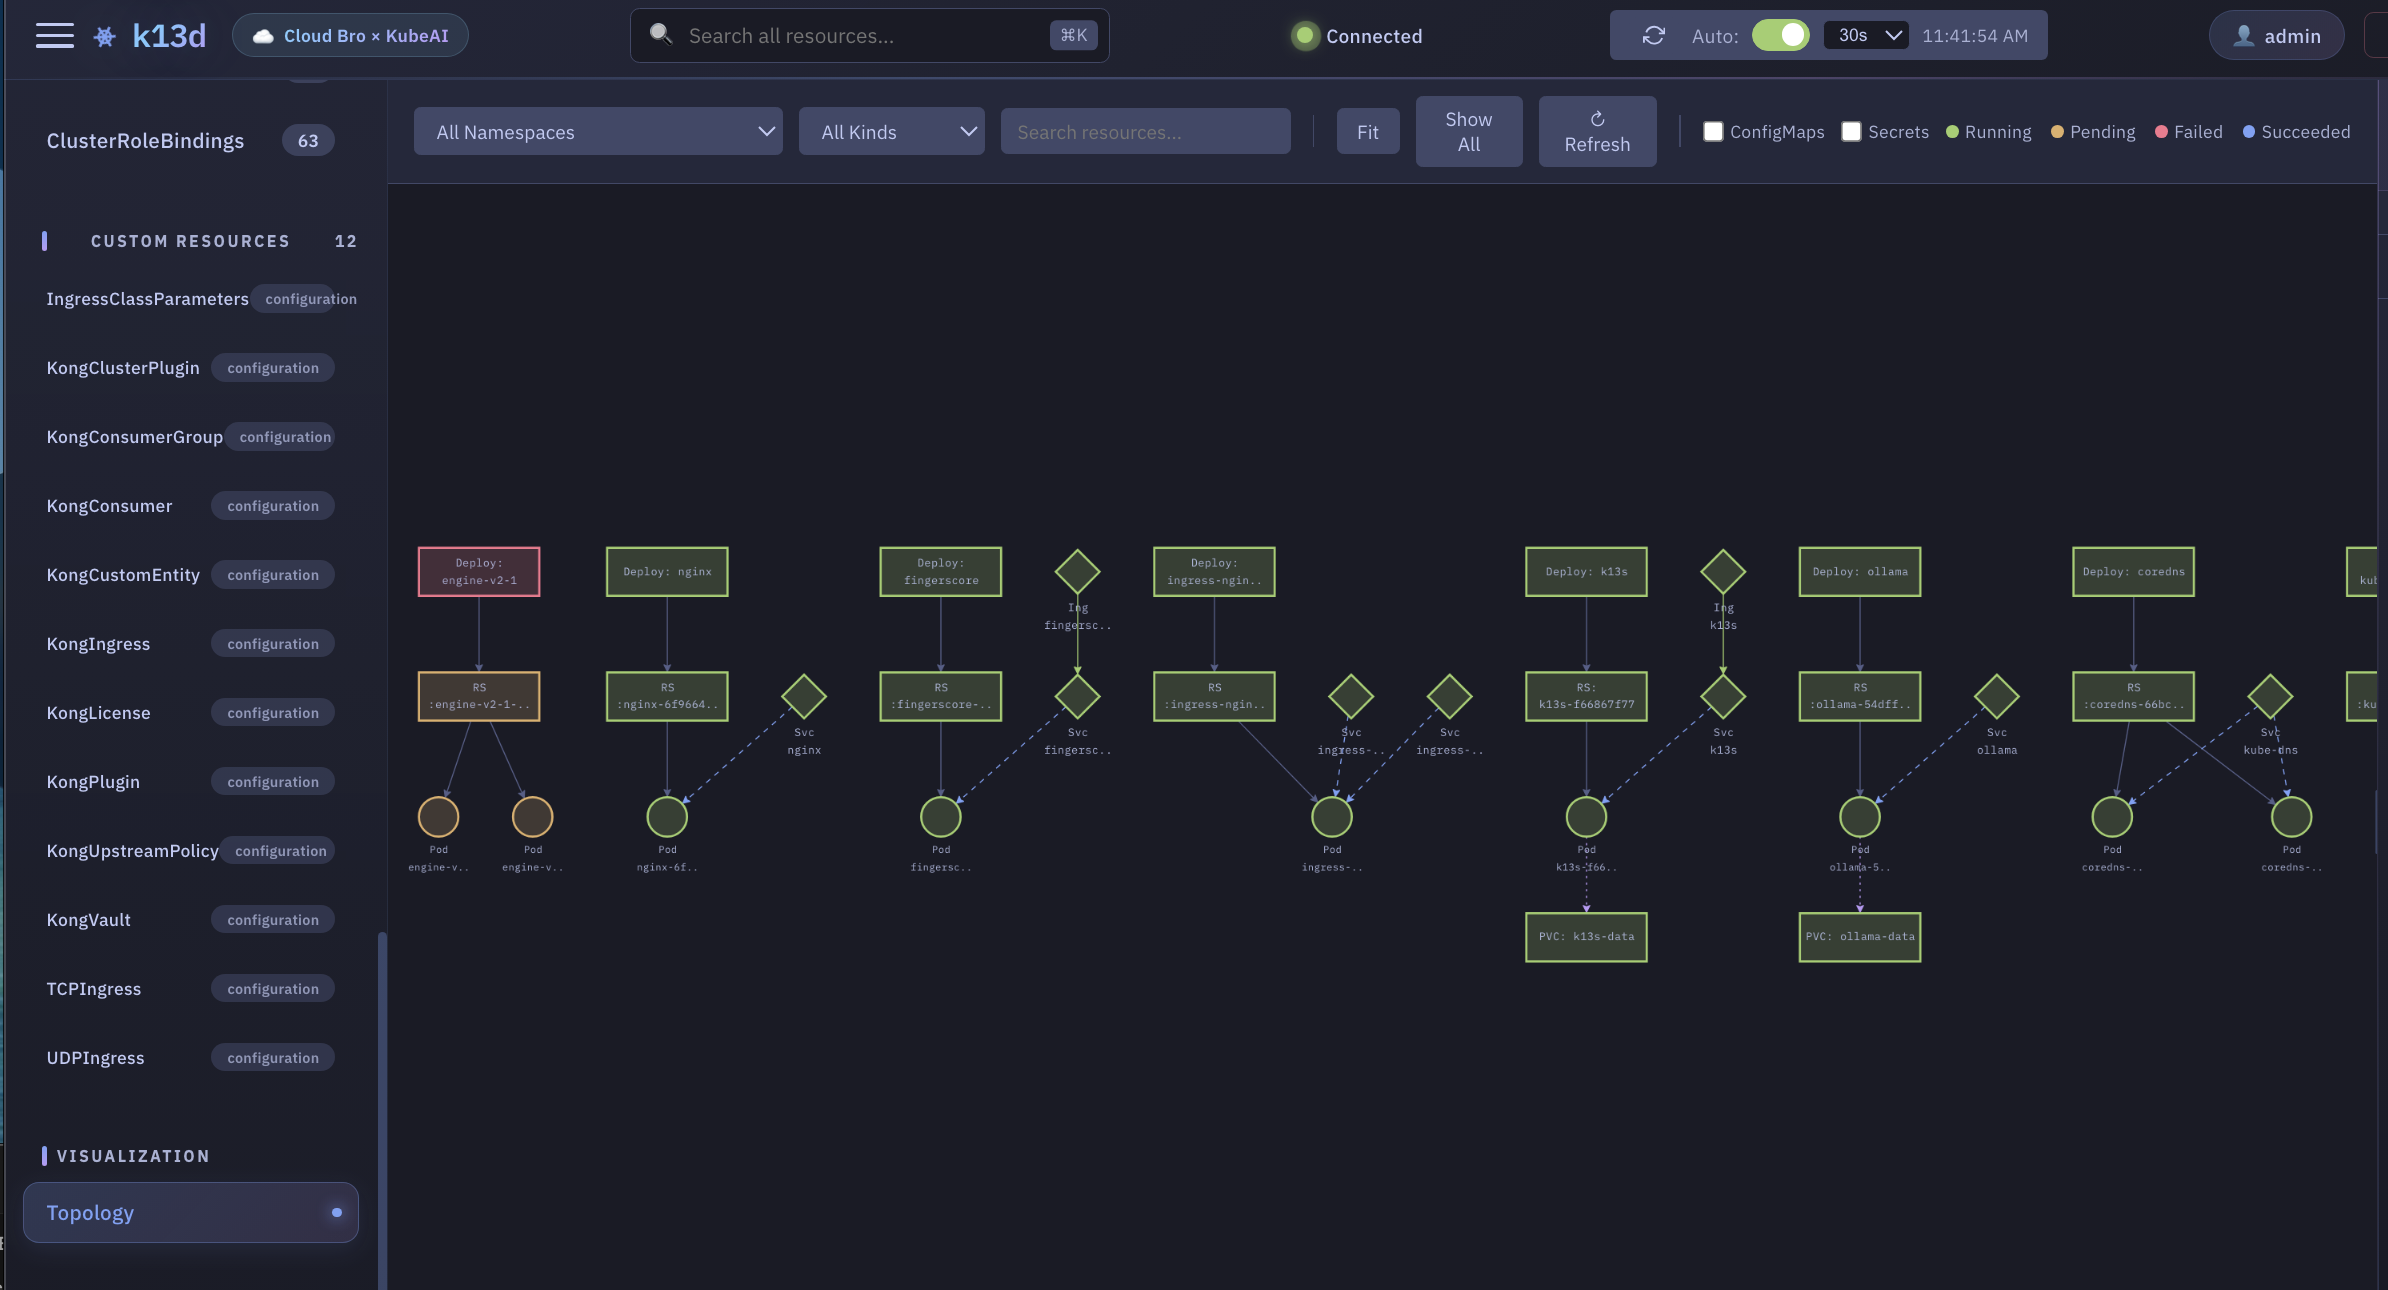Open the All Kinds dropdown
Screen dimensions: 2388x1290
[890, 131]
